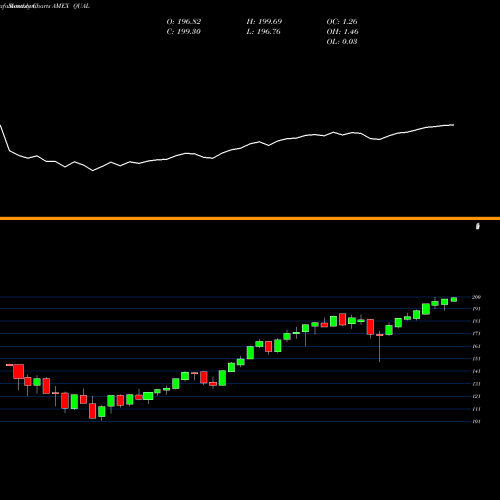Click the 101 price axis label
Screen dimensions: 500x500
pyautogui.click(x=476, y=422)
